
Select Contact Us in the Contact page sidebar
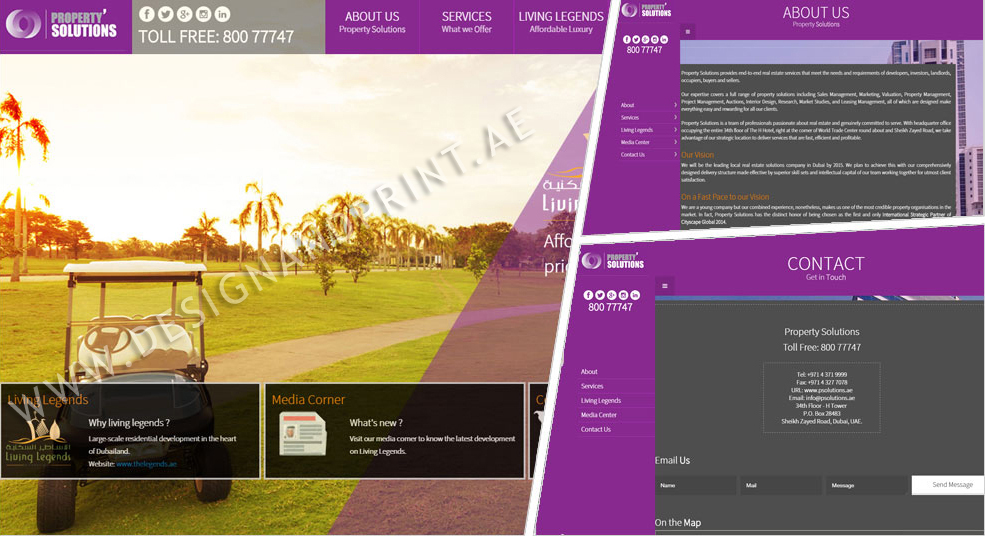596,429
